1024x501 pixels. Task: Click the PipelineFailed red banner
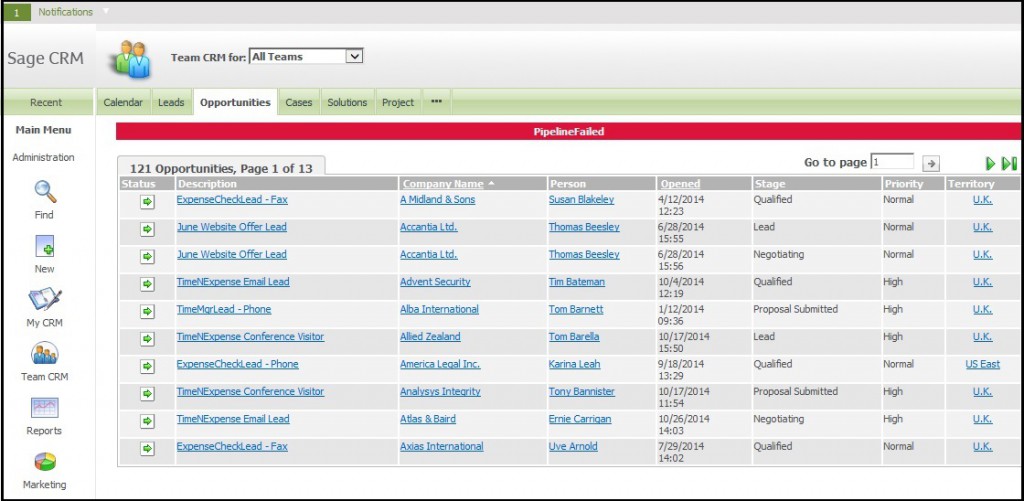pos(568,131)
